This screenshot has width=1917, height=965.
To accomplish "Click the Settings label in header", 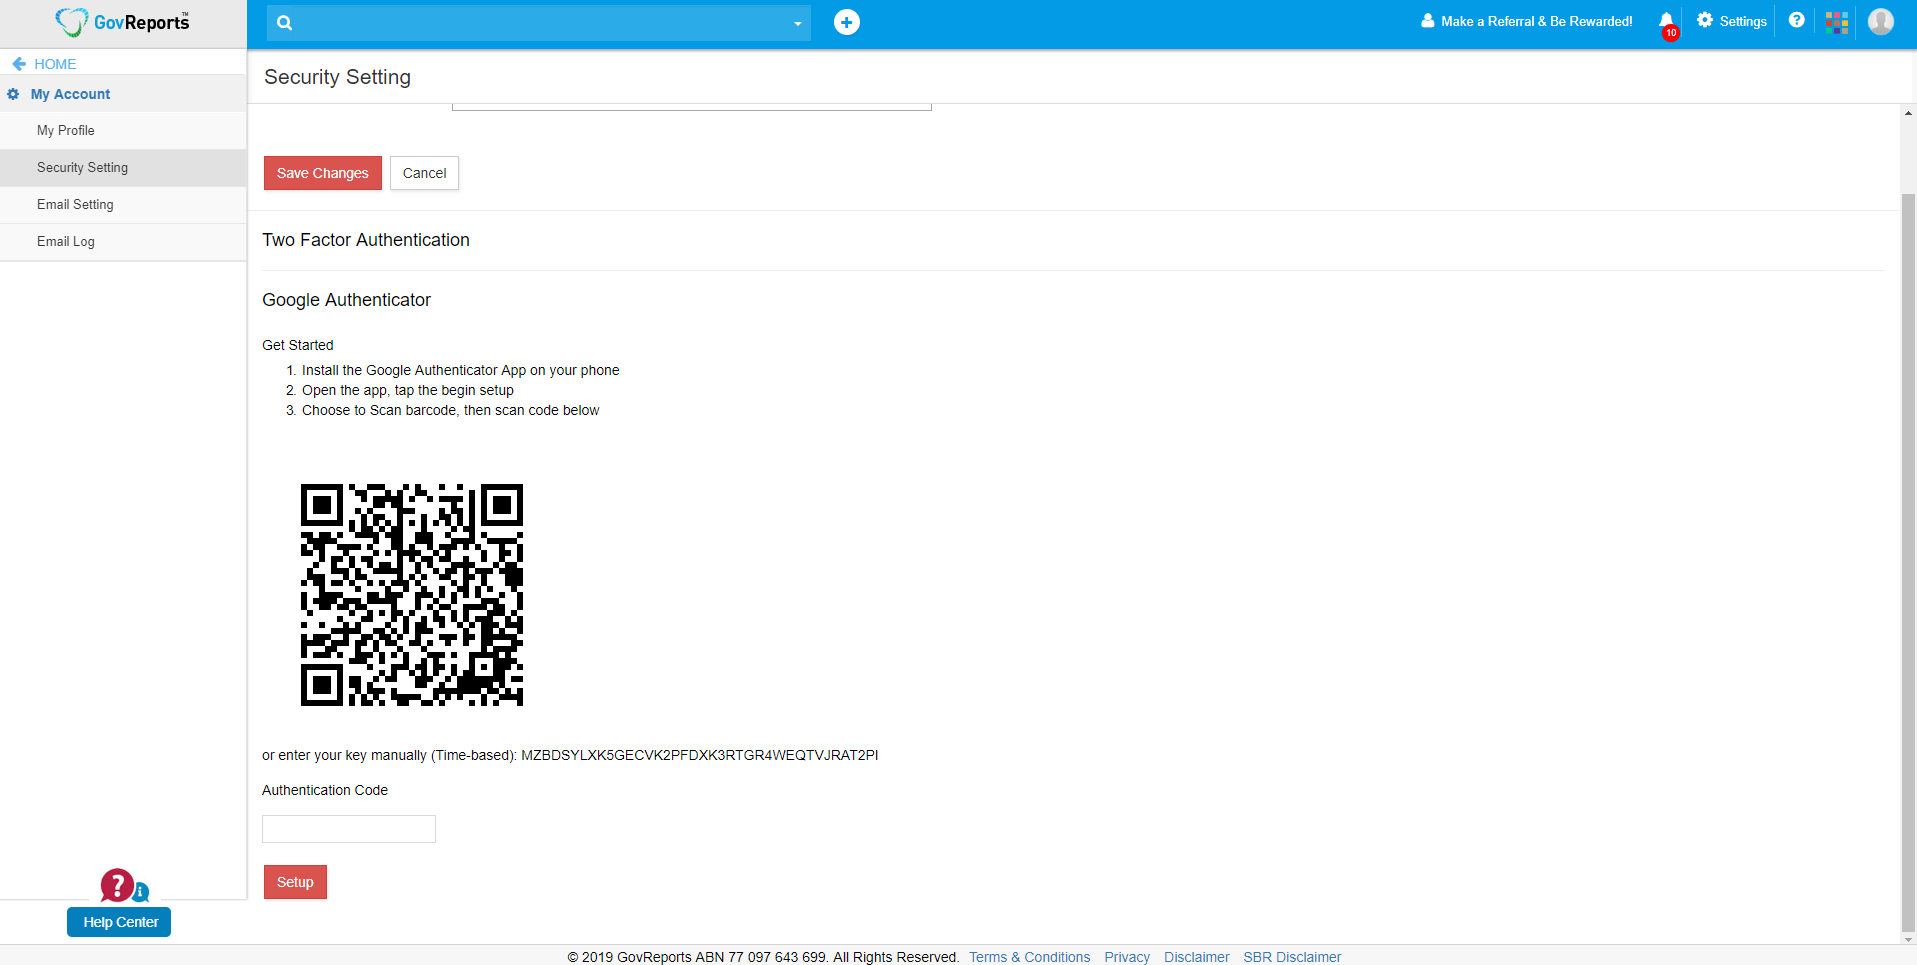I will tap(1743, 21).
